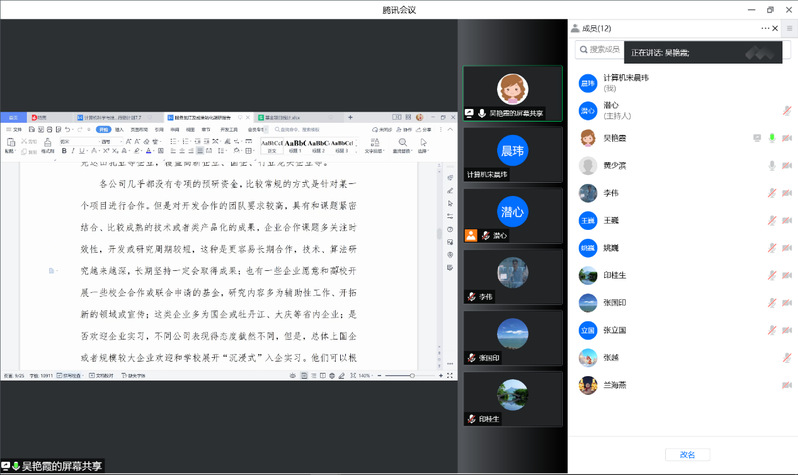Select the 开始 tab in the document ribbon
Viewport: 798px width, 475px height.
103,129
